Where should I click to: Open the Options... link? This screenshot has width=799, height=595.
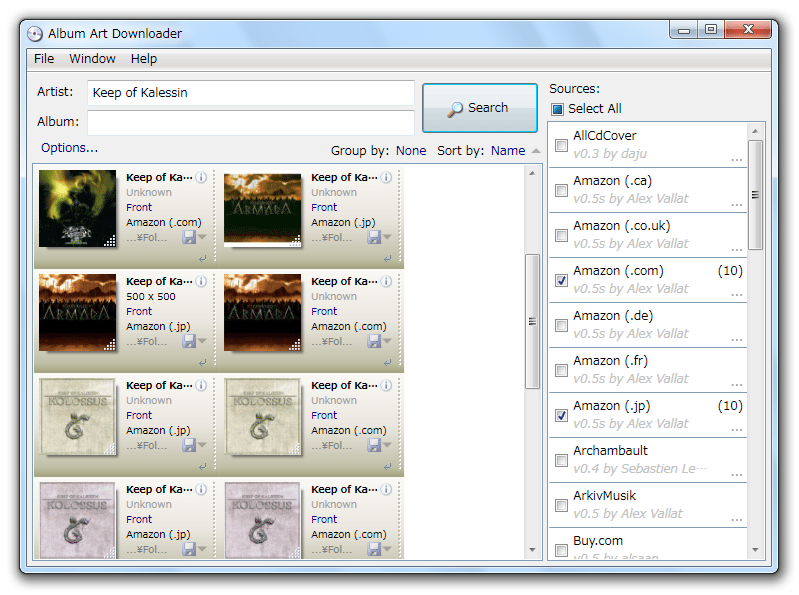(x=69, y=148)
